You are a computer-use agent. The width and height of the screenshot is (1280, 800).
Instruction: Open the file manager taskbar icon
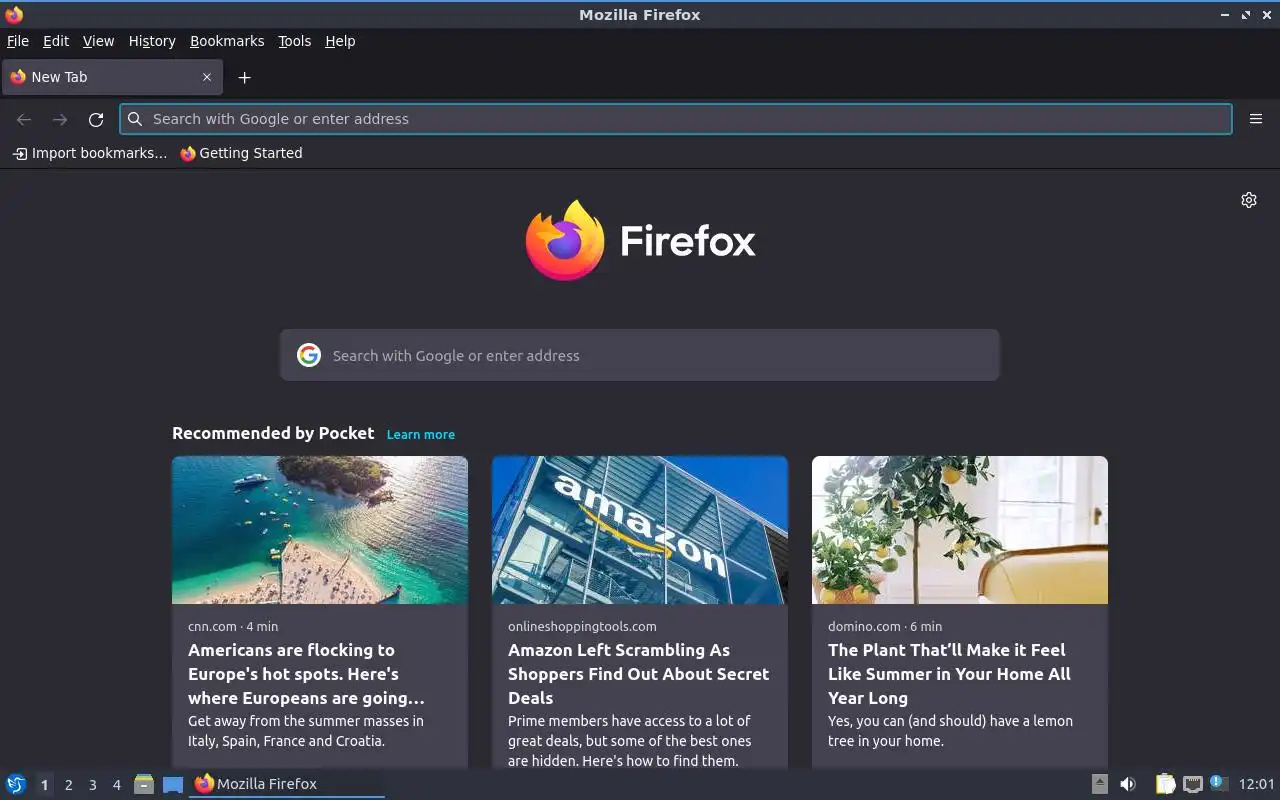pos(144,784)
